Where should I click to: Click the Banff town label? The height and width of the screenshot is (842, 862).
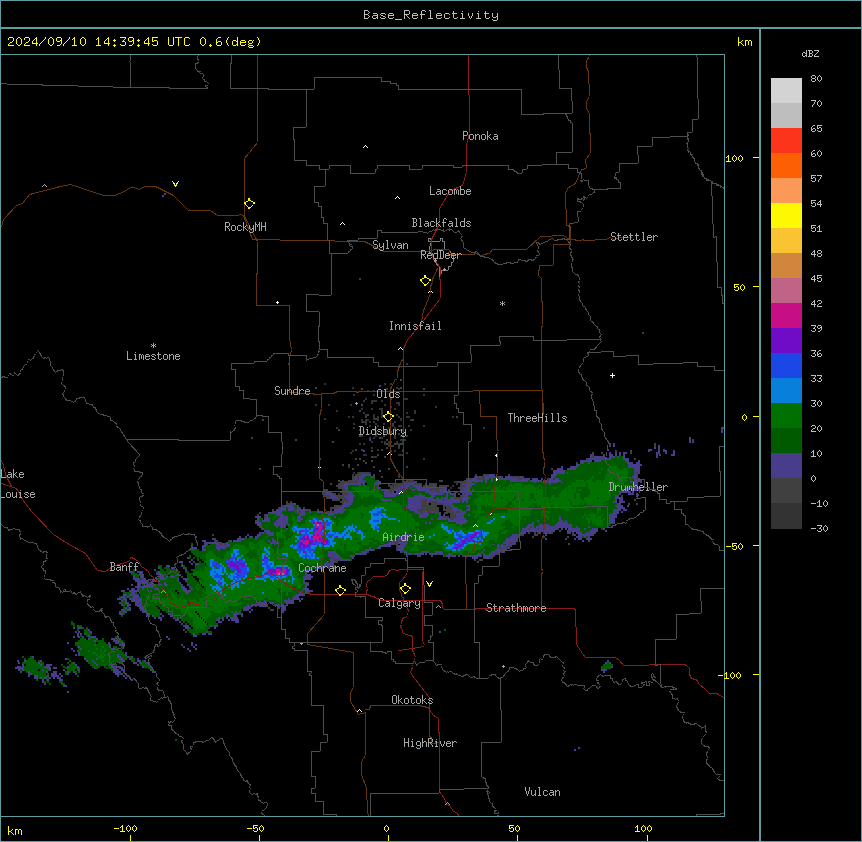click(124, 567)
